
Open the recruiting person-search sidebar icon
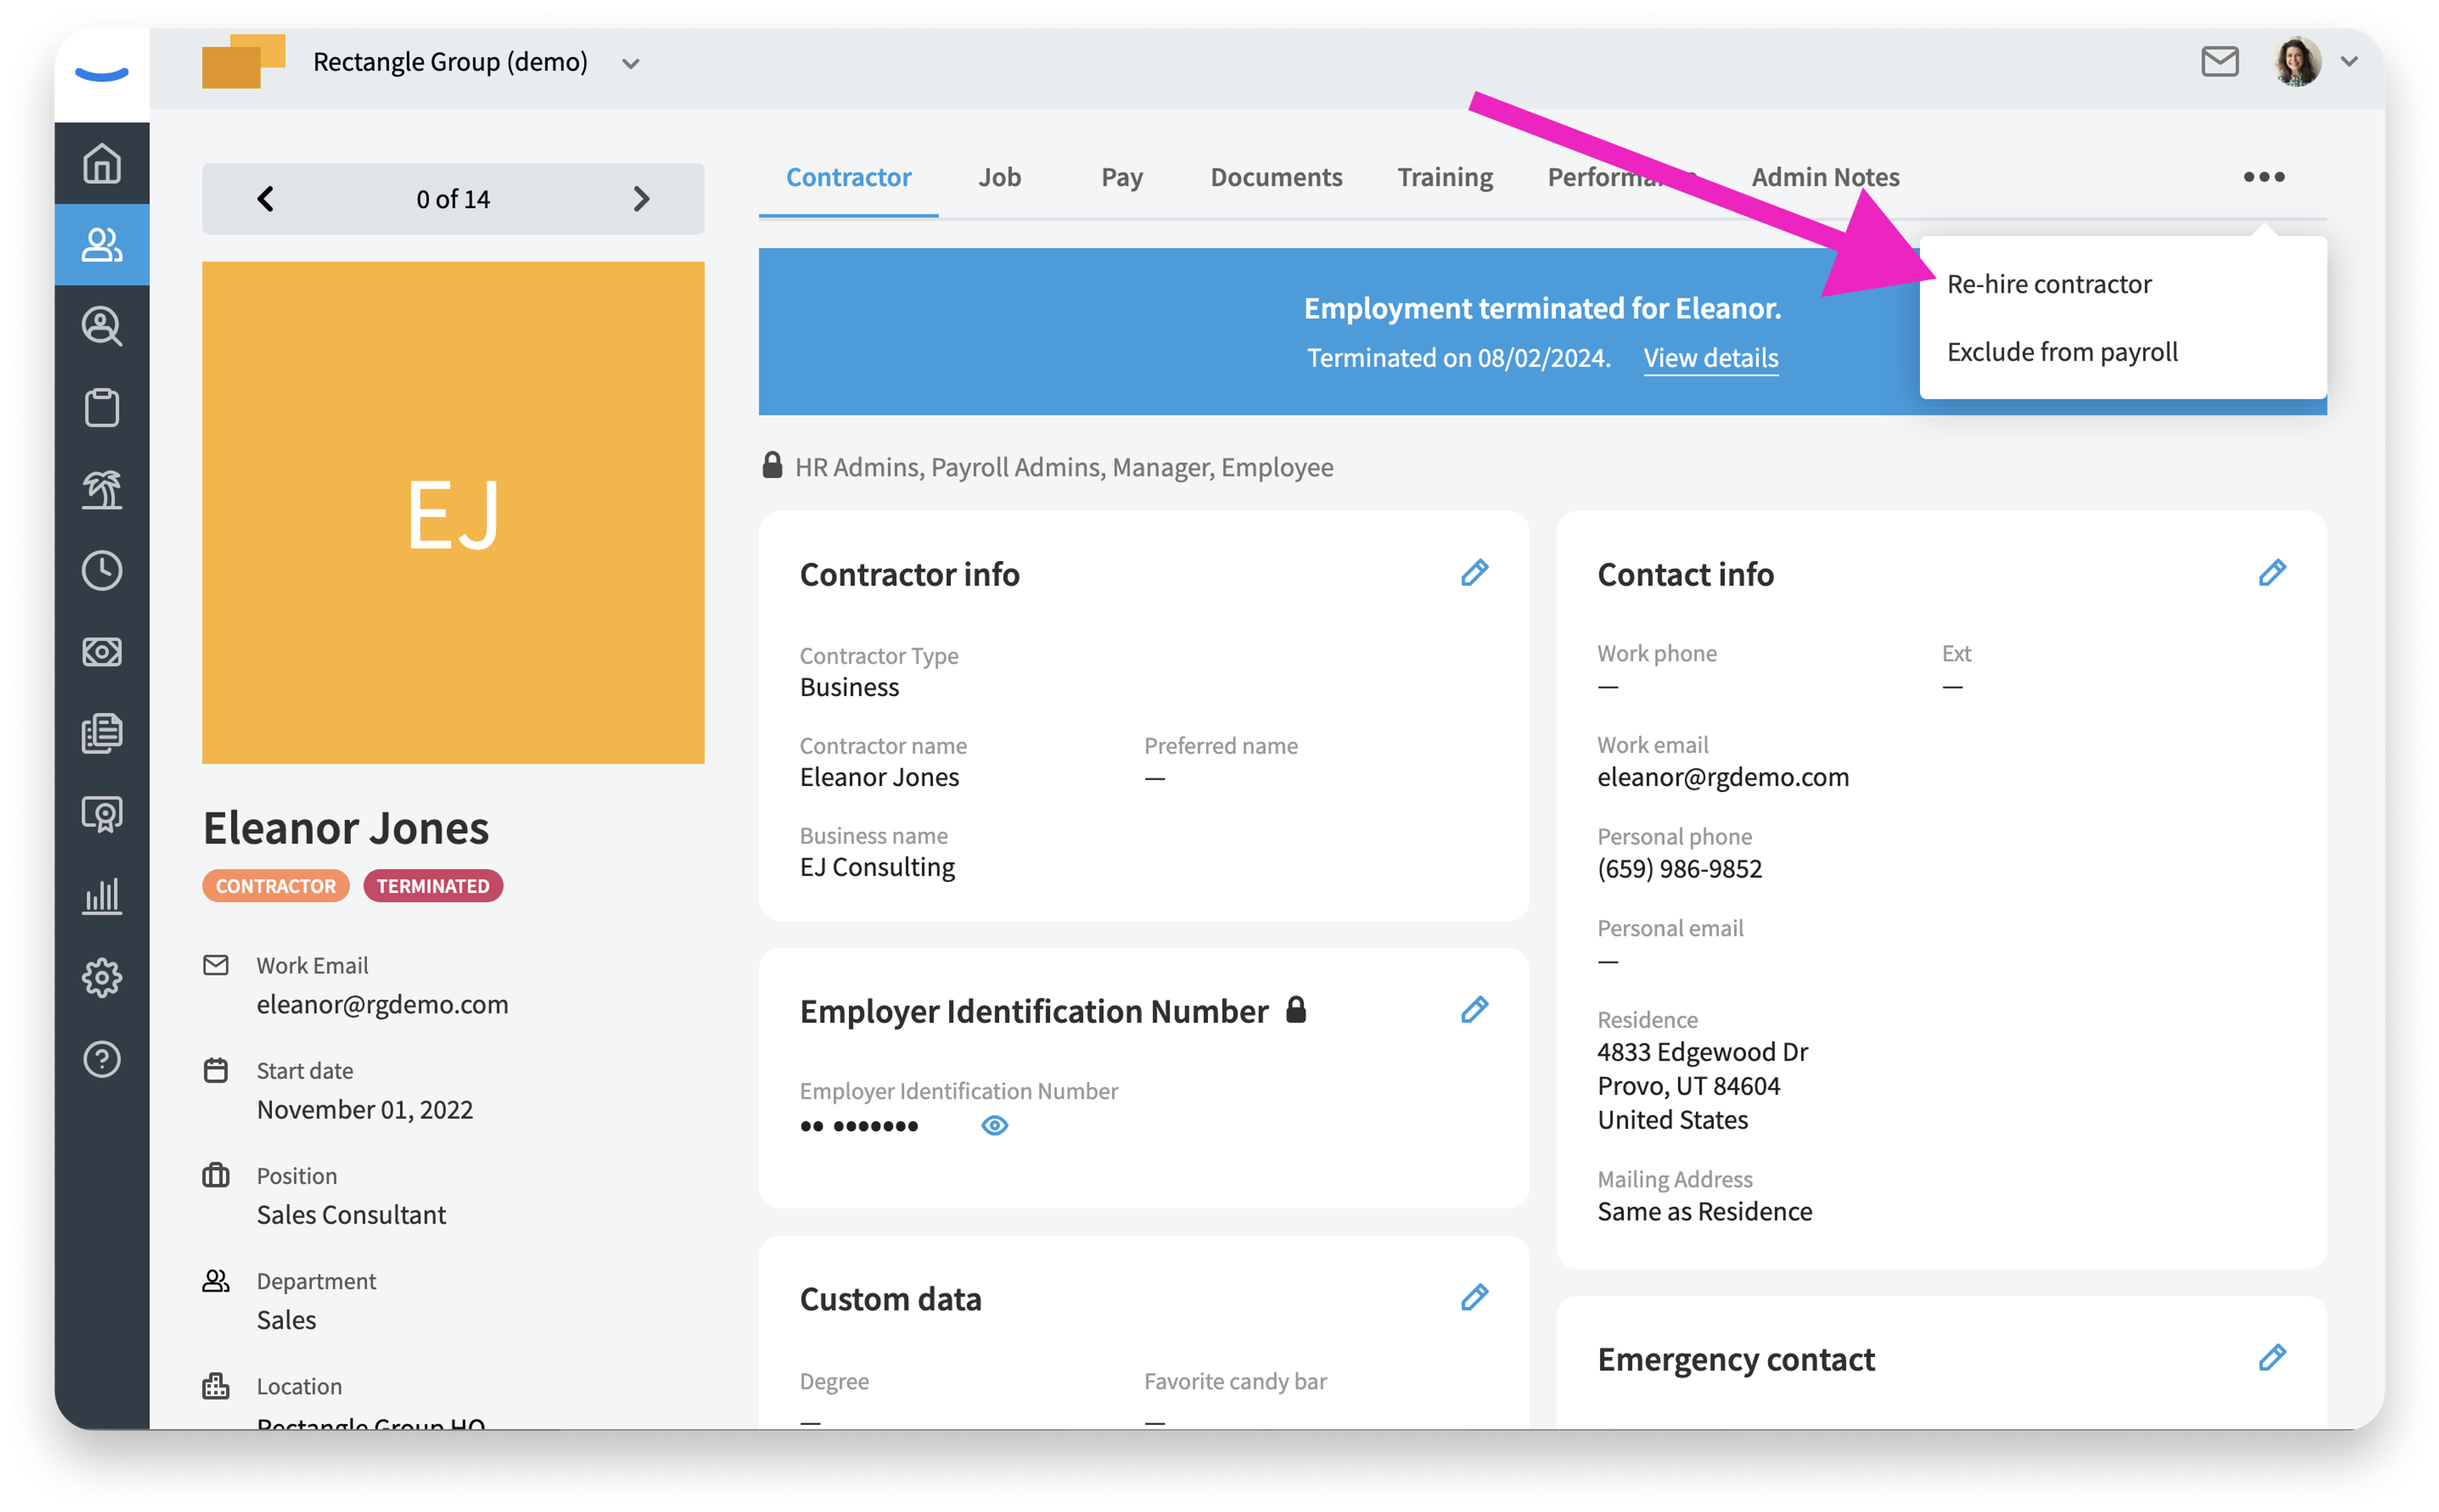tap(101, 326)
